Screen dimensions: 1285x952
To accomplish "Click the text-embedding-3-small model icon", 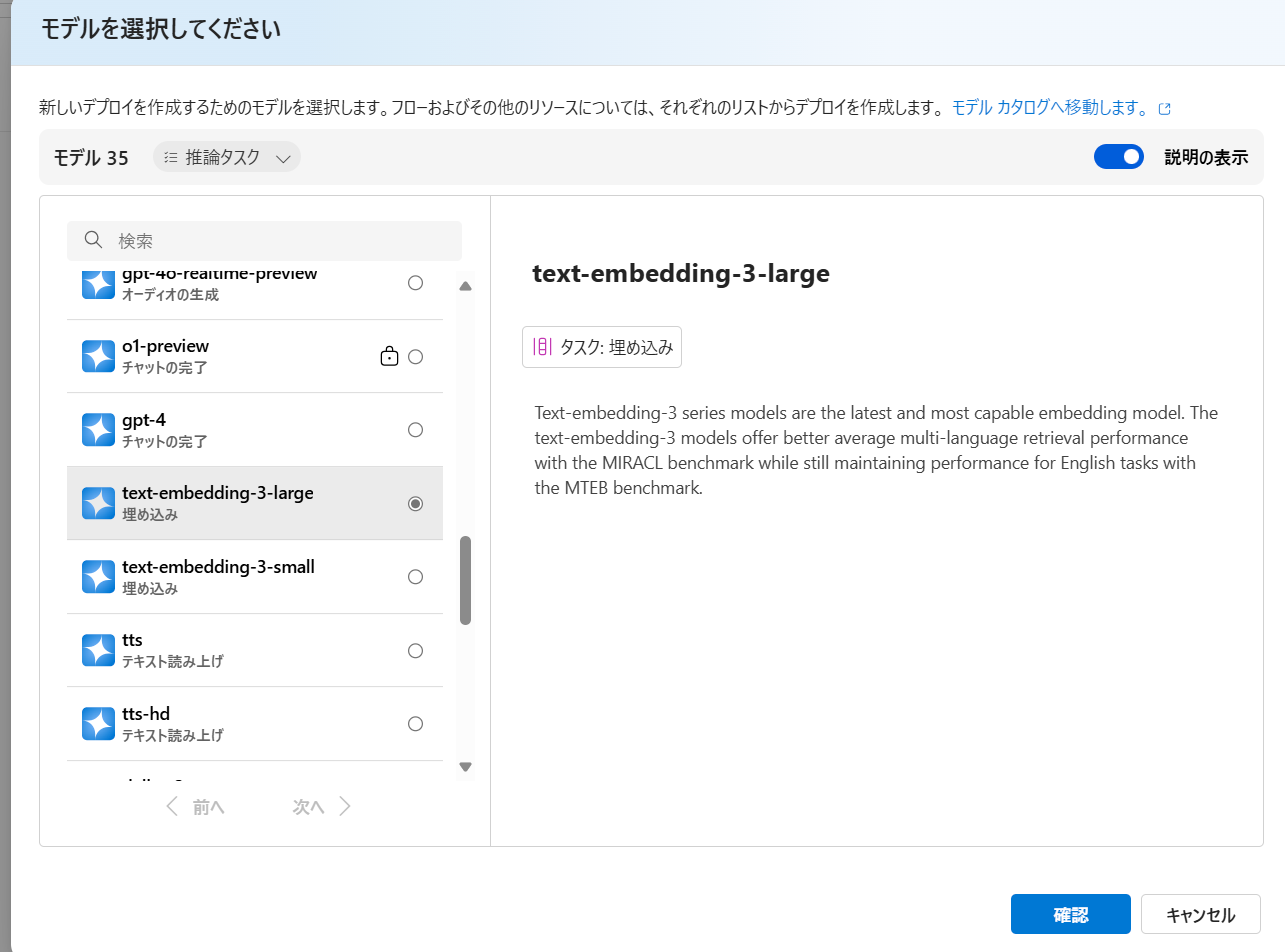I will tap(98, 577).
